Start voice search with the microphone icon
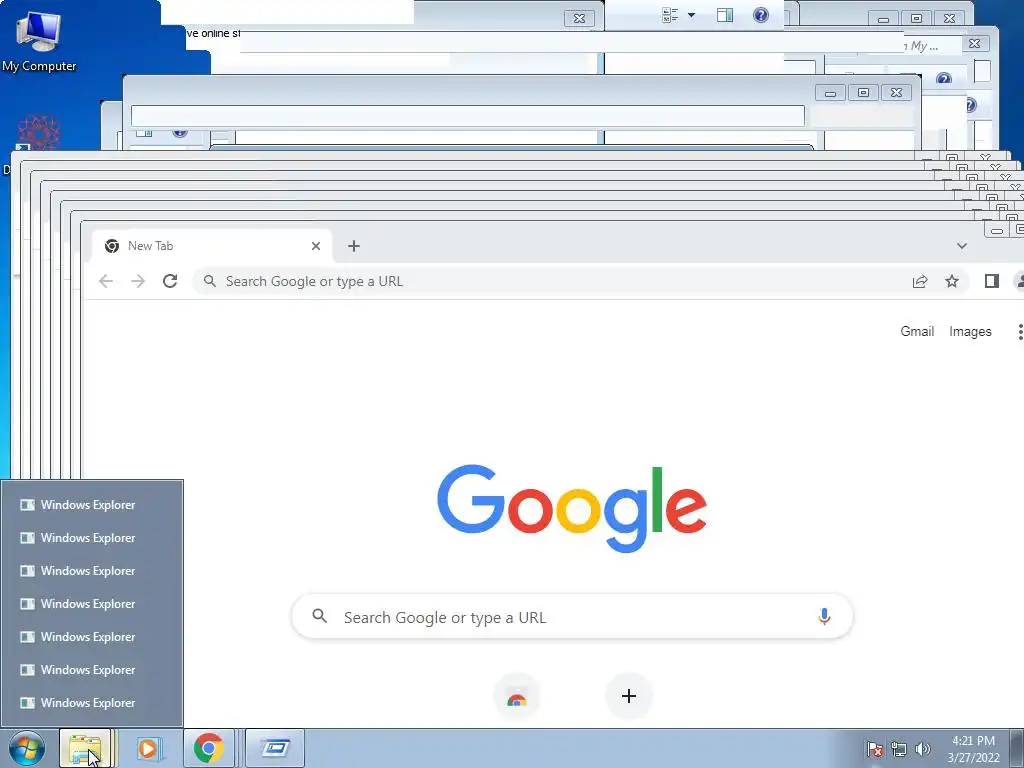Screen dimensions: 1024x768 click(824, 616)
